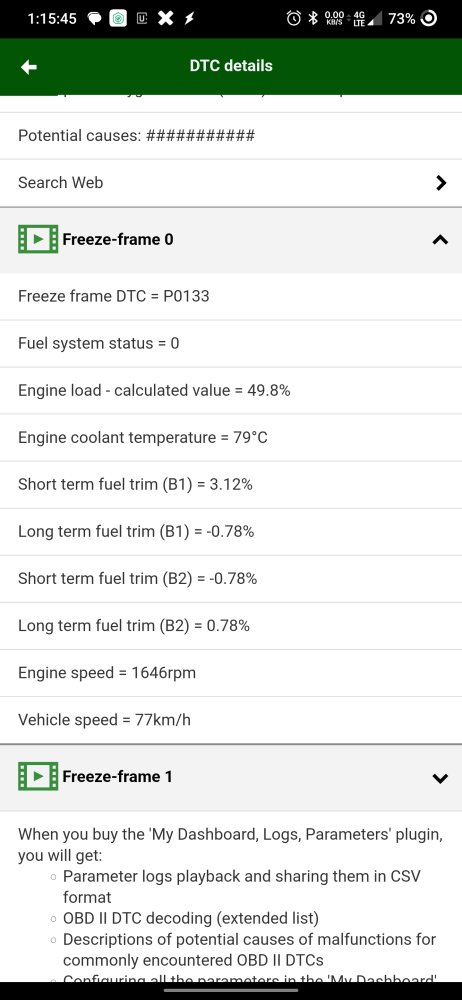Image resolution: width=462 pixels, height=1000 pixels.
Task: Select the Potential causes row
Action: click(x=231, y=136)
